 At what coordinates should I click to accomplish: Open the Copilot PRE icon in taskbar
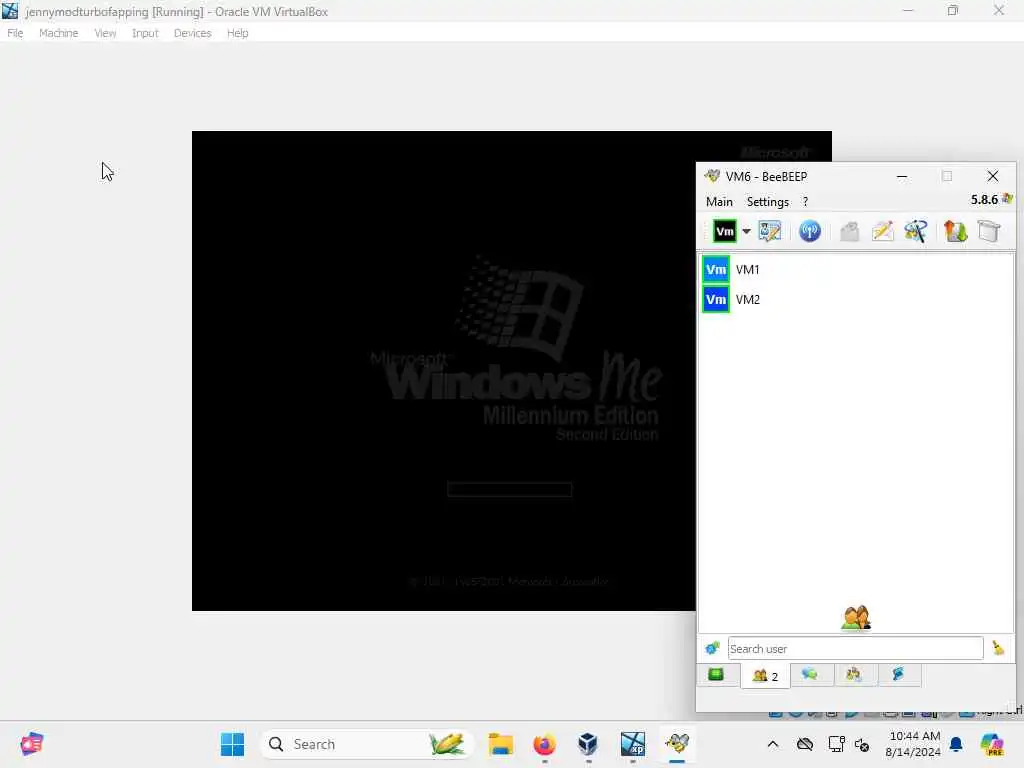pos(991,744)
